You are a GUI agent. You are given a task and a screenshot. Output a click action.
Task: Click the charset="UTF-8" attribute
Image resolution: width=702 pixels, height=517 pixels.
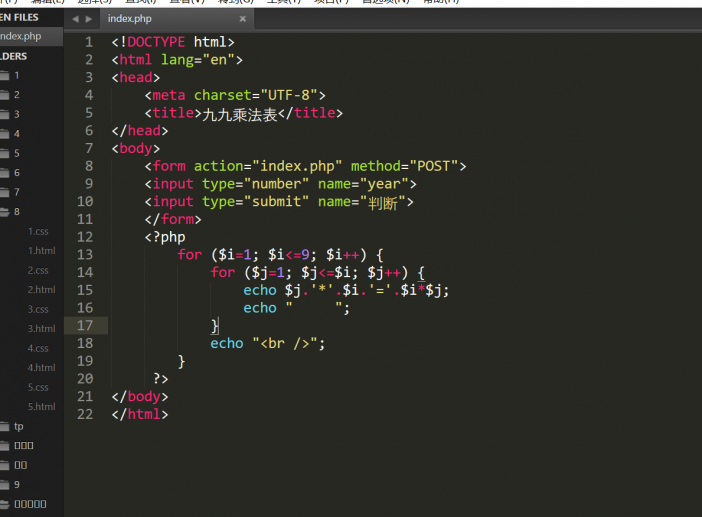(256, 95)
